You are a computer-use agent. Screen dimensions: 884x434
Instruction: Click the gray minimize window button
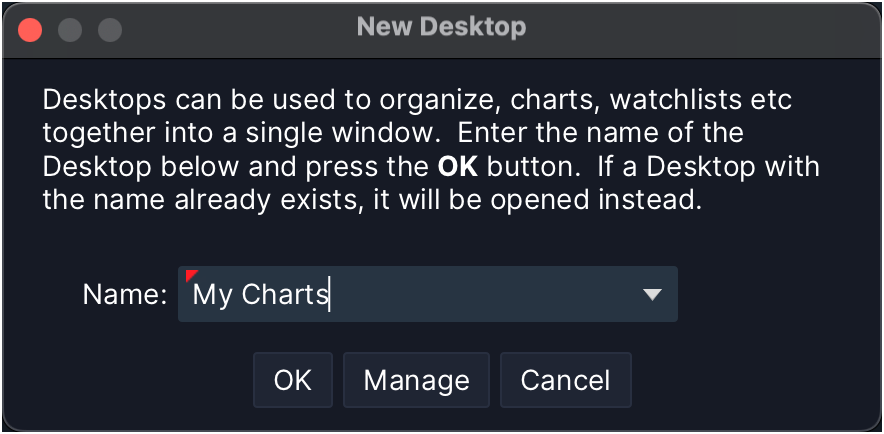coord(70,29)
